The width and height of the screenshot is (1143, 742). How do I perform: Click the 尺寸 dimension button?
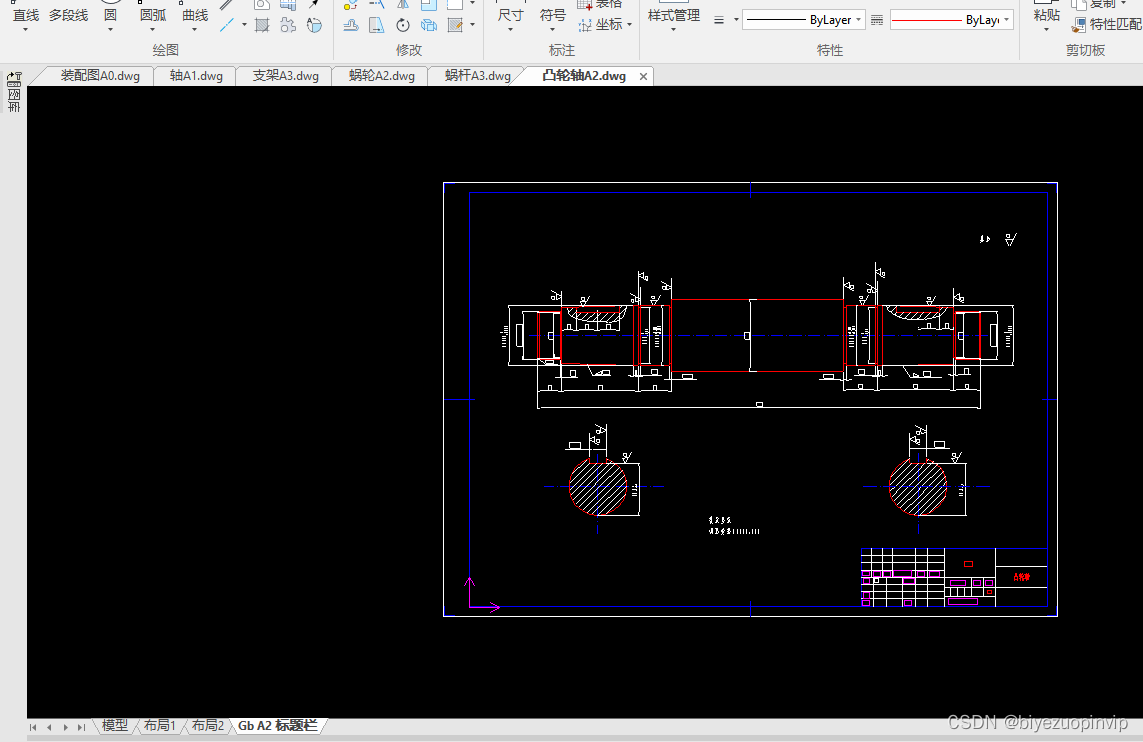(510, 15)
